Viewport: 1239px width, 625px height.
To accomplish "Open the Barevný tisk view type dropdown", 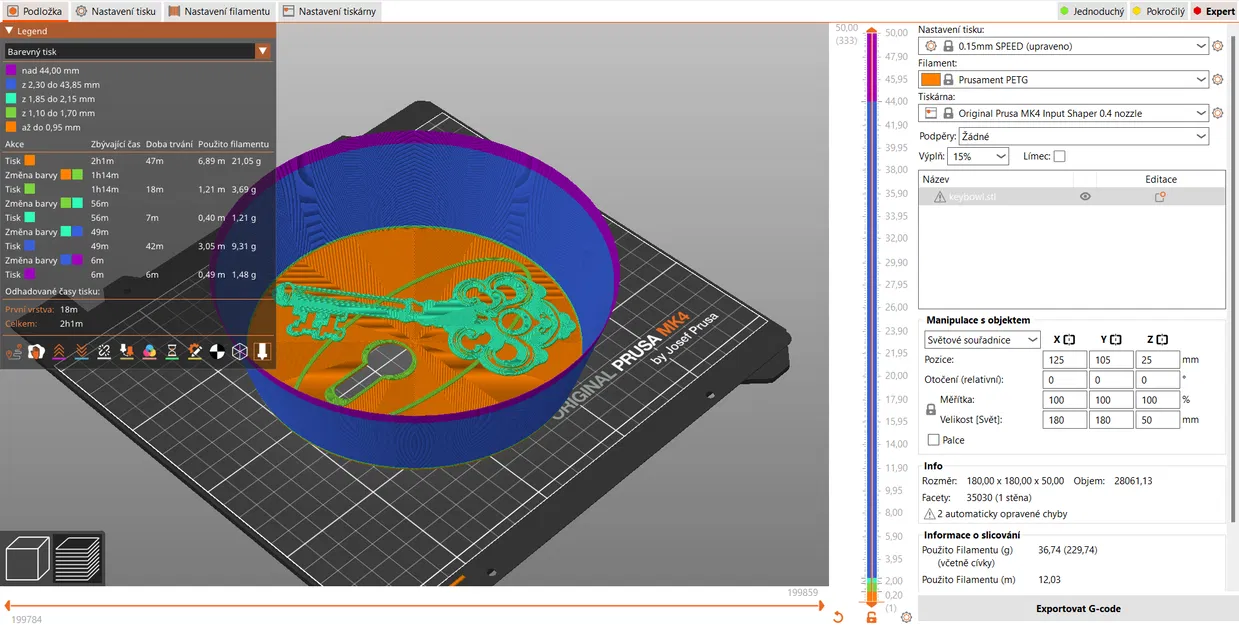I will point(137,51).
